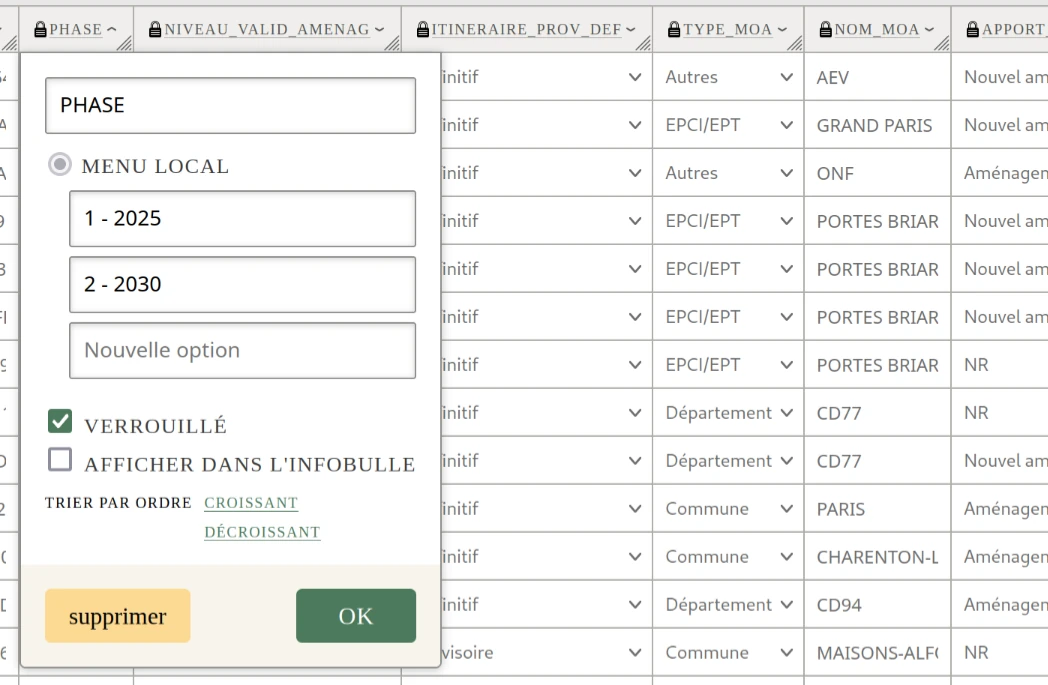Sort by Décroissant order
The height and width of the screenshot is (685, 1048).
[262, 533]
